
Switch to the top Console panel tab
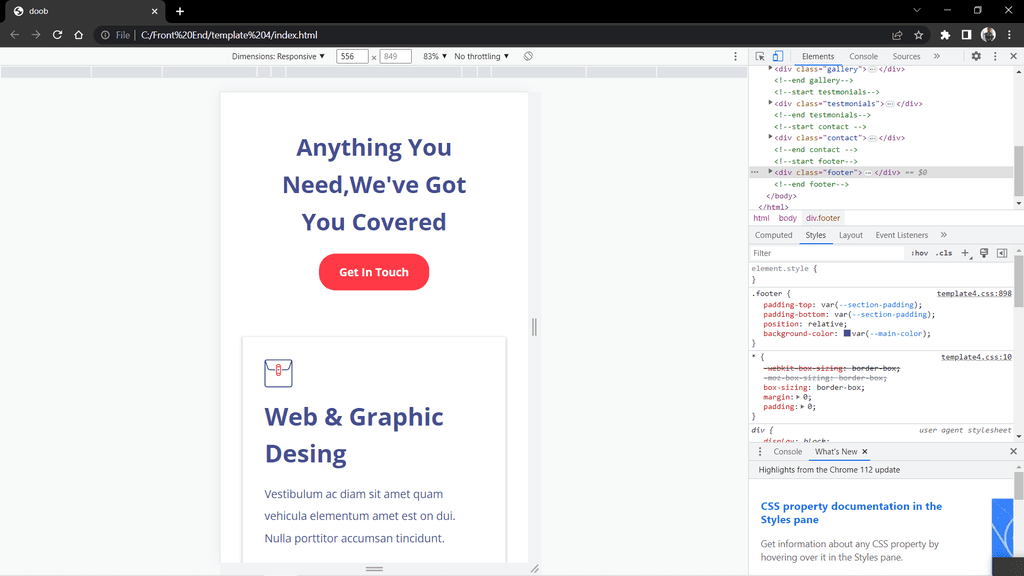[863, 57]
